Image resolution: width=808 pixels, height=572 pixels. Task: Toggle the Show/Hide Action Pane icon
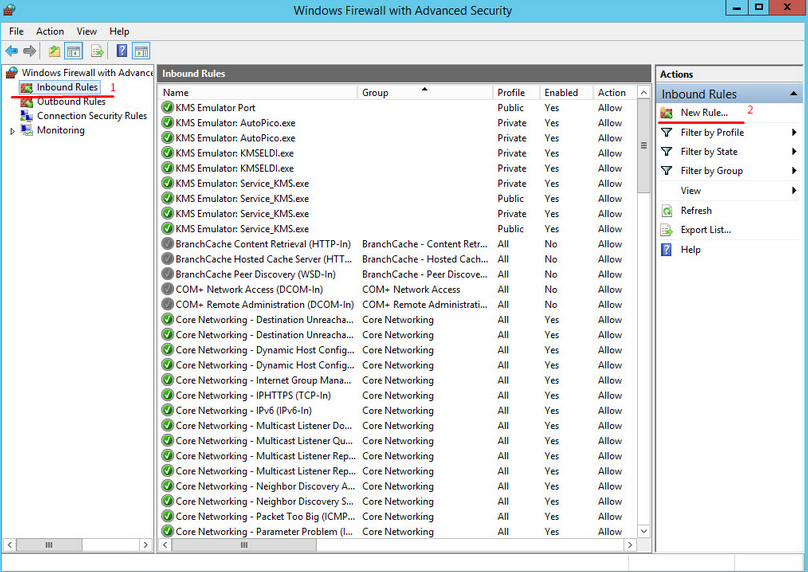[x=141, y=51]
